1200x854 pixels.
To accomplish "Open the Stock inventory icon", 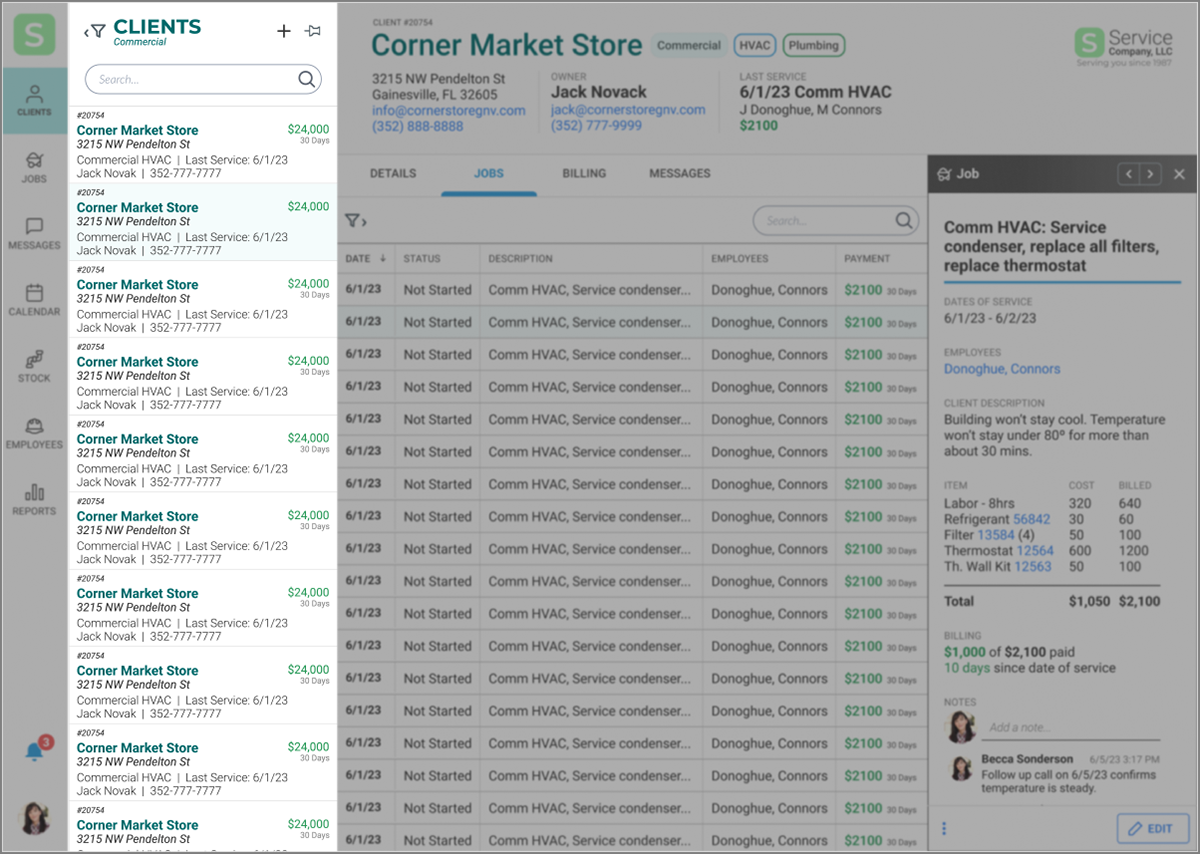I will pos(34,366).
